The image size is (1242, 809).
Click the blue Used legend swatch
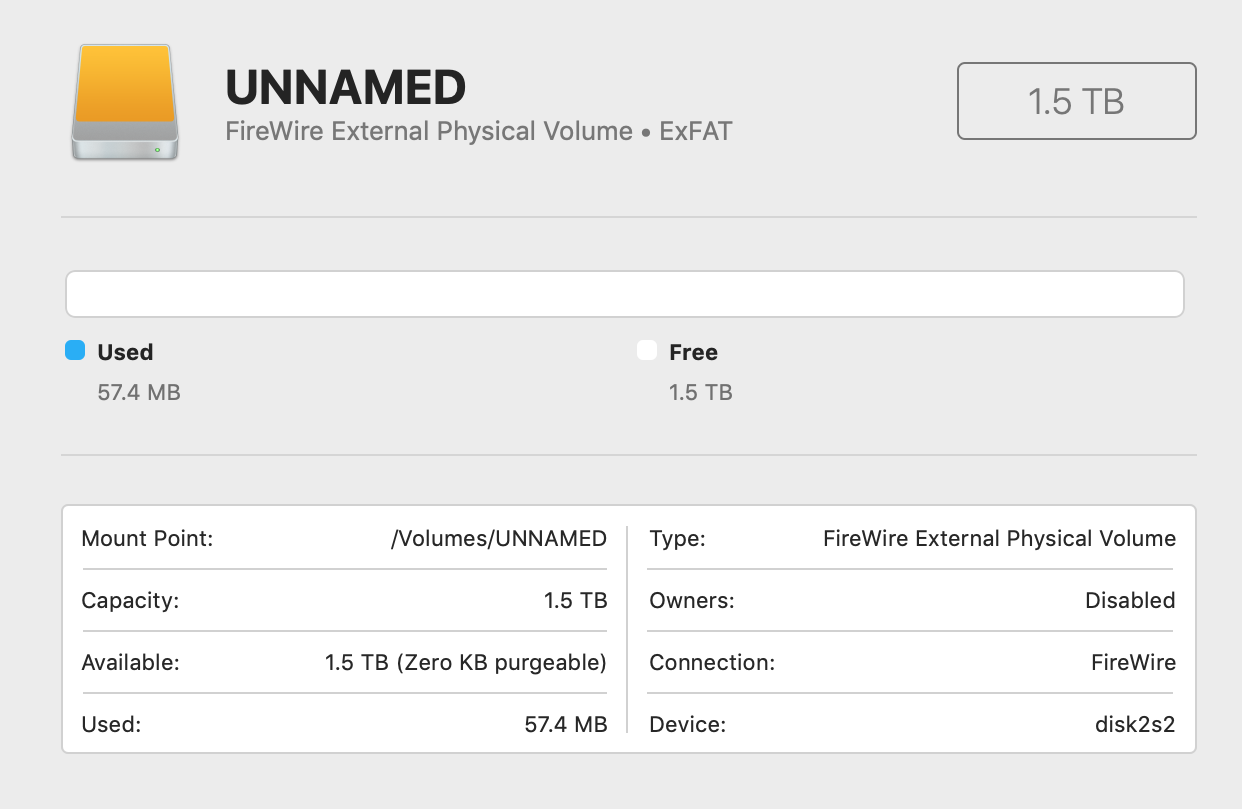pos(75,350)
